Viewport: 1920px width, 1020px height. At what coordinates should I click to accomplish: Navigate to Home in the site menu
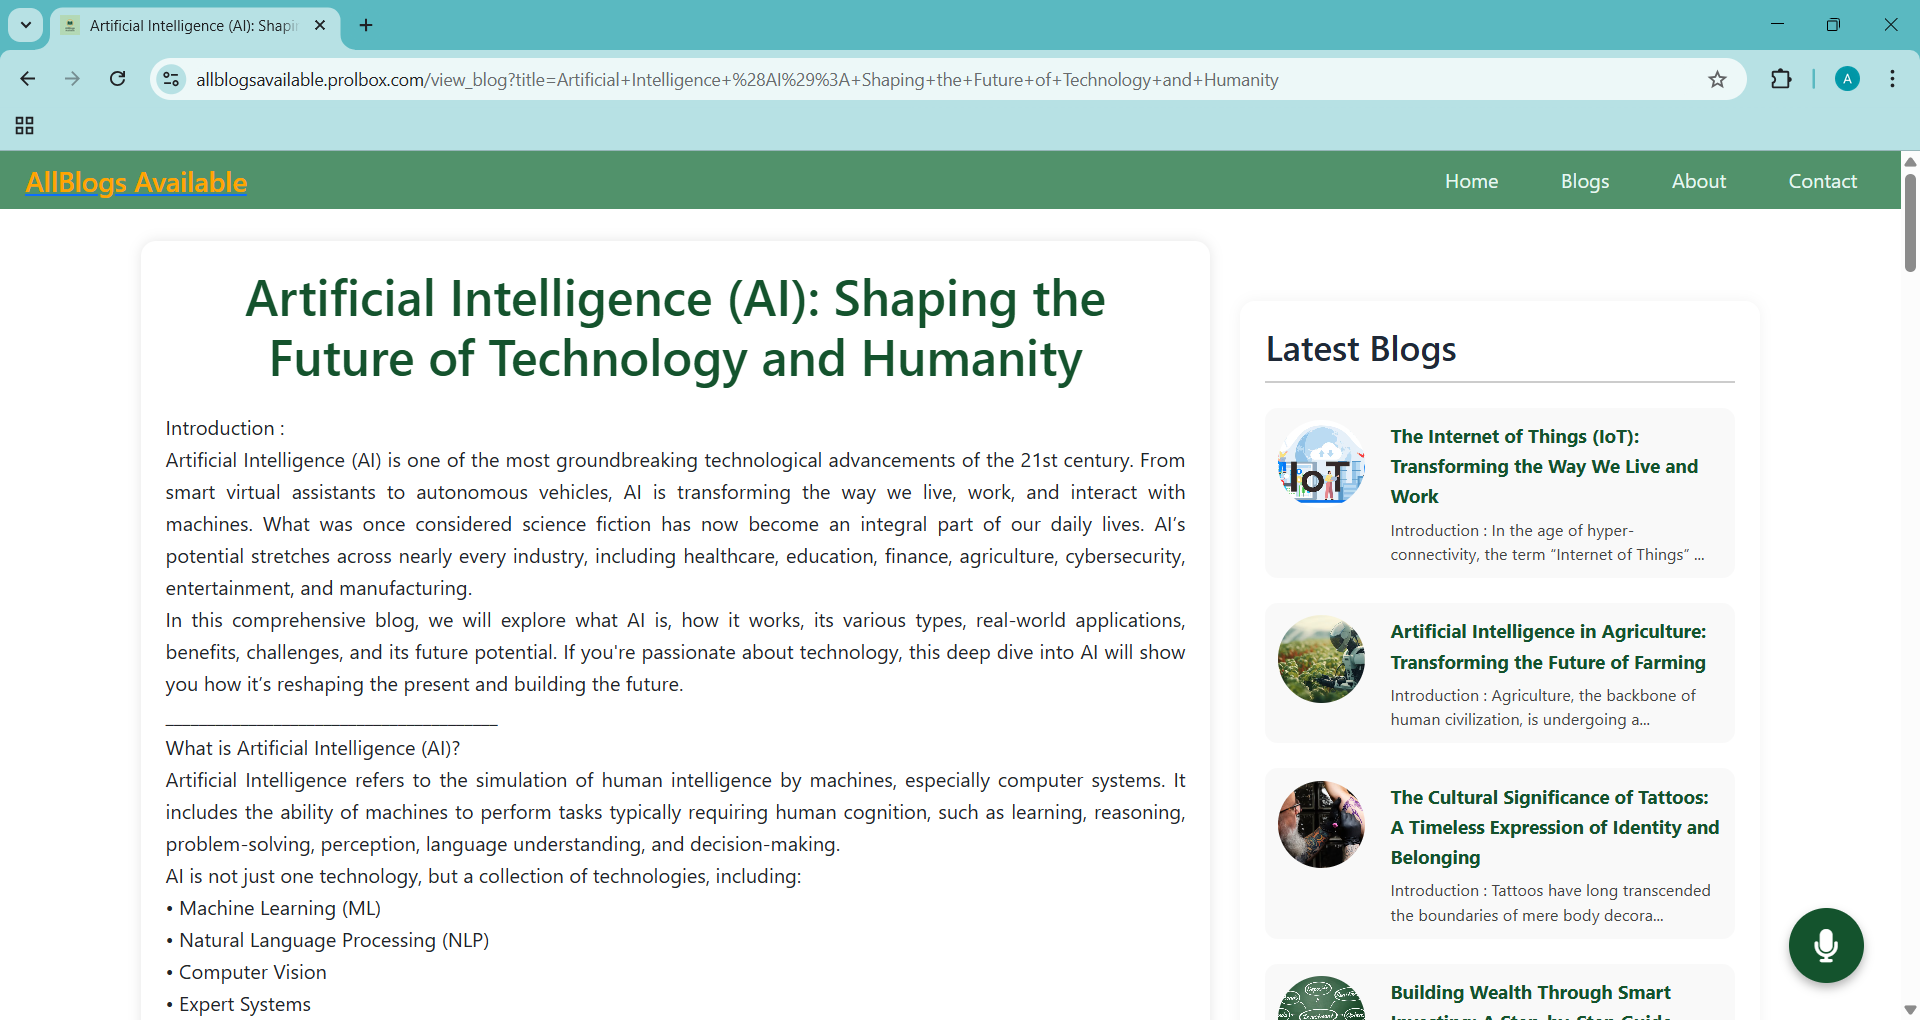(x=1471, y=181)
